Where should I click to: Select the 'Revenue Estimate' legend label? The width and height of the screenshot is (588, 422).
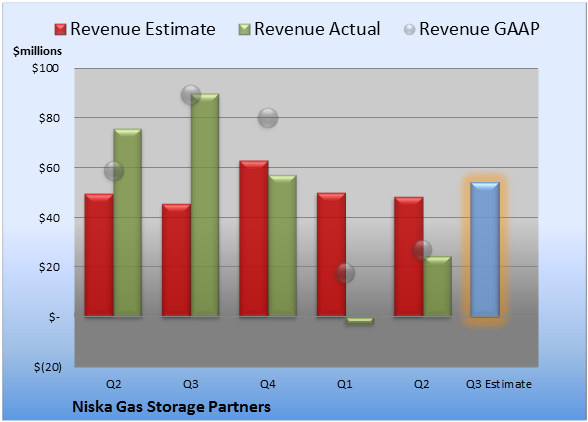(143, 29)
